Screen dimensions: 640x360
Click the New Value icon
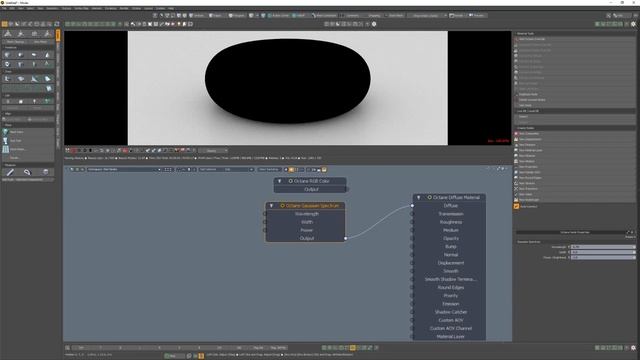pyautogui.click(x=516, y=194)
